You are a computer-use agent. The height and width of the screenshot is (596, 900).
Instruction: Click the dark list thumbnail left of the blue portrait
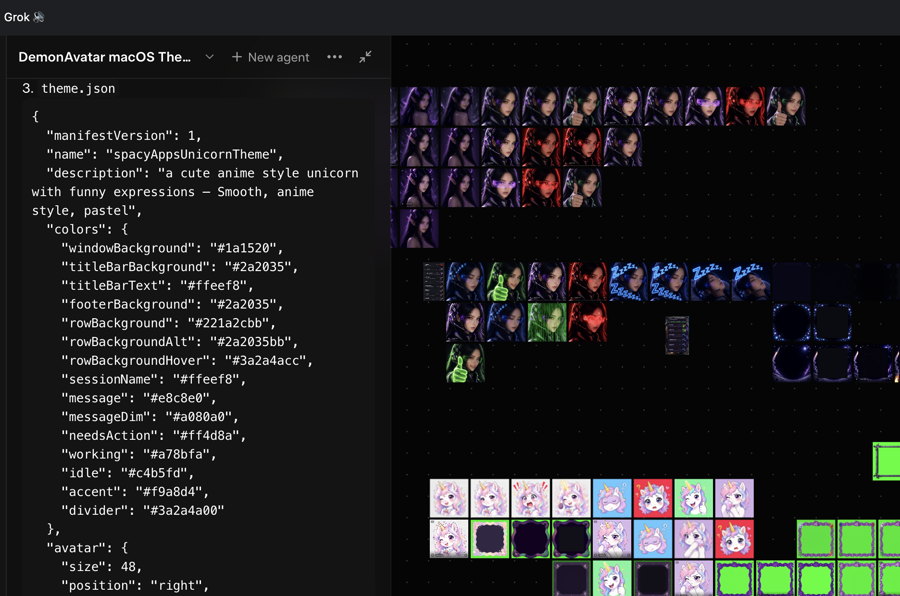(434, 282)
